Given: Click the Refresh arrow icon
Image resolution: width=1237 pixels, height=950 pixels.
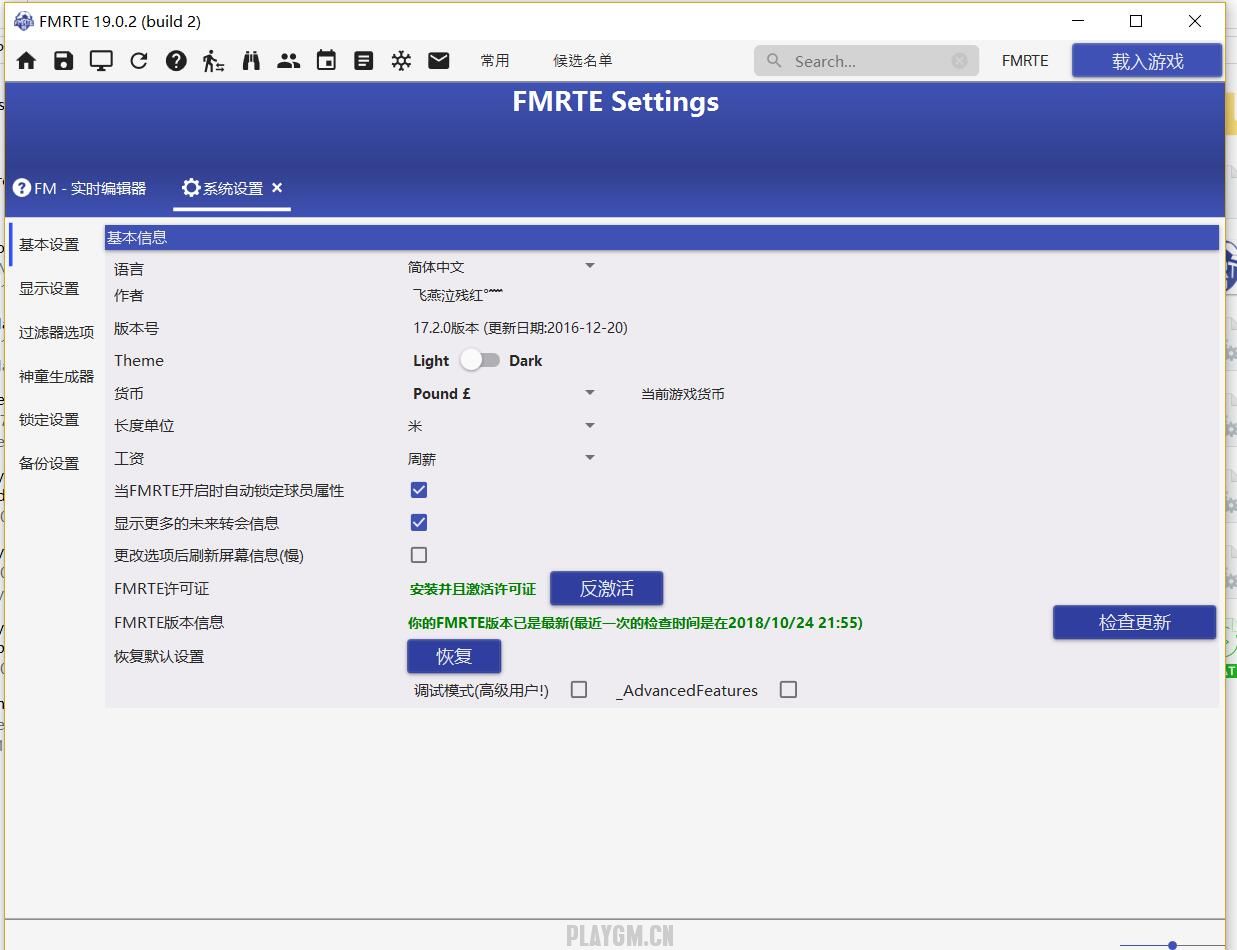Looking at the screenshot, I should point(139,61).
